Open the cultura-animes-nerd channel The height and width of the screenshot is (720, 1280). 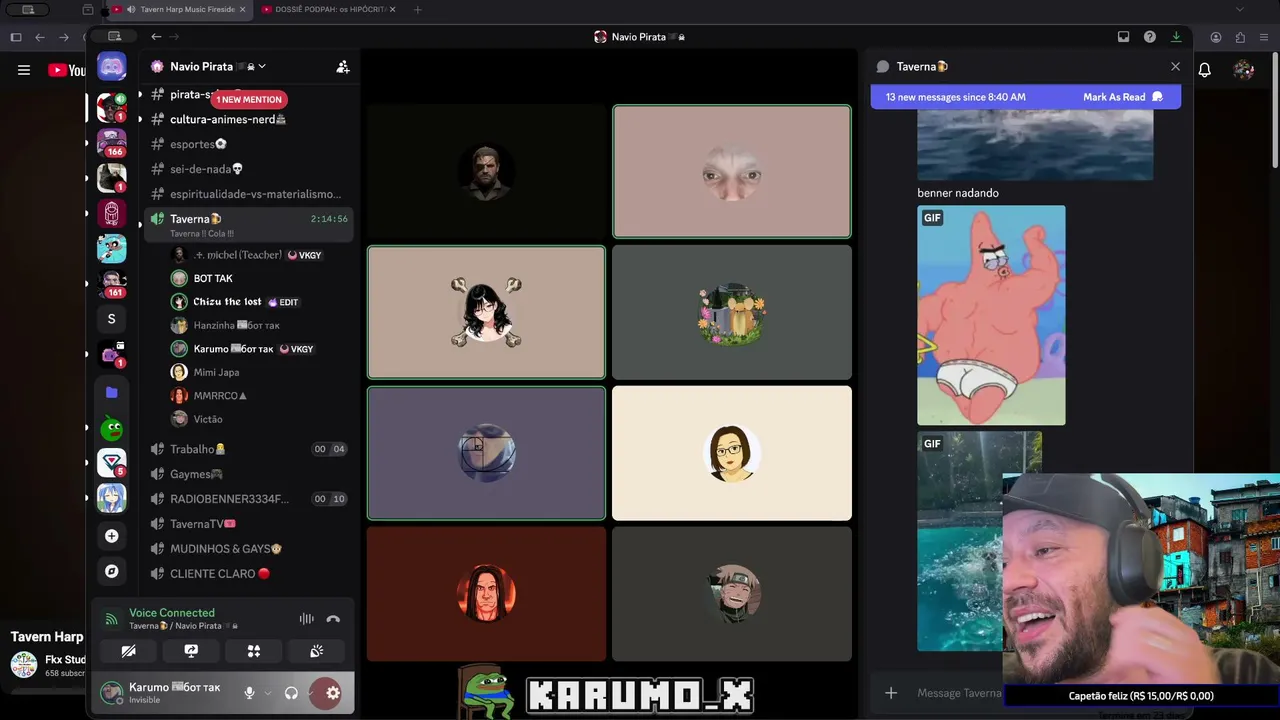(248, 119)
